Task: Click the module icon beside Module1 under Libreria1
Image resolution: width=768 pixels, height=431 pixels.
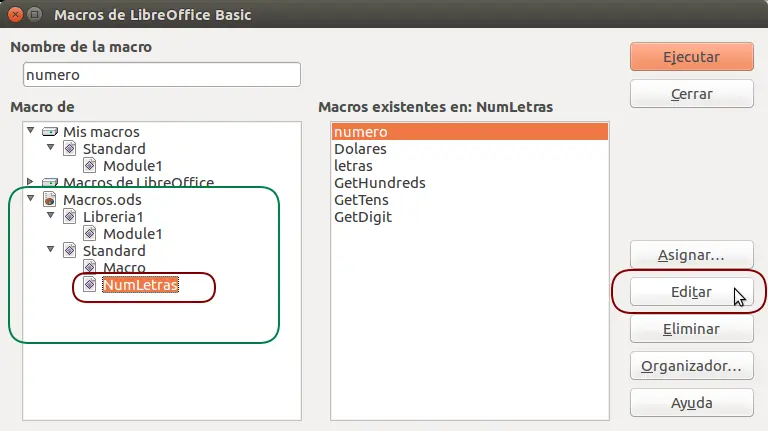Action: point(90,234)
